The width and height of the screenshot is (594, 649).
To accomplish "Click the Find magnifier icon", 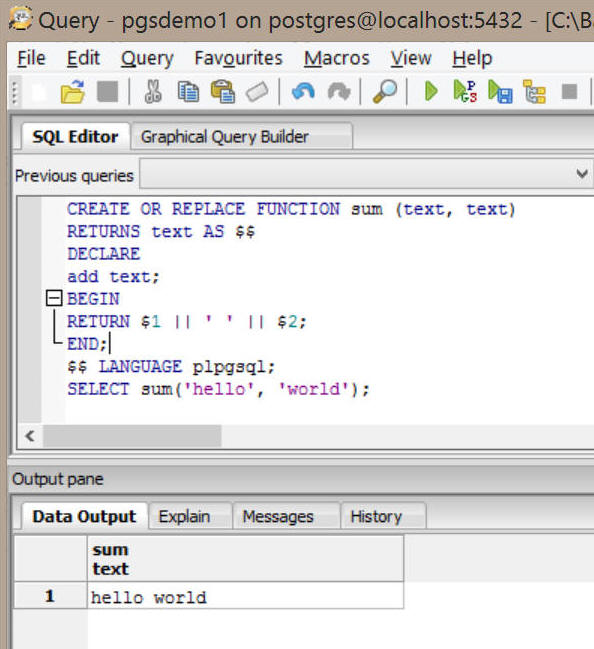I will (x=385, y=91).
